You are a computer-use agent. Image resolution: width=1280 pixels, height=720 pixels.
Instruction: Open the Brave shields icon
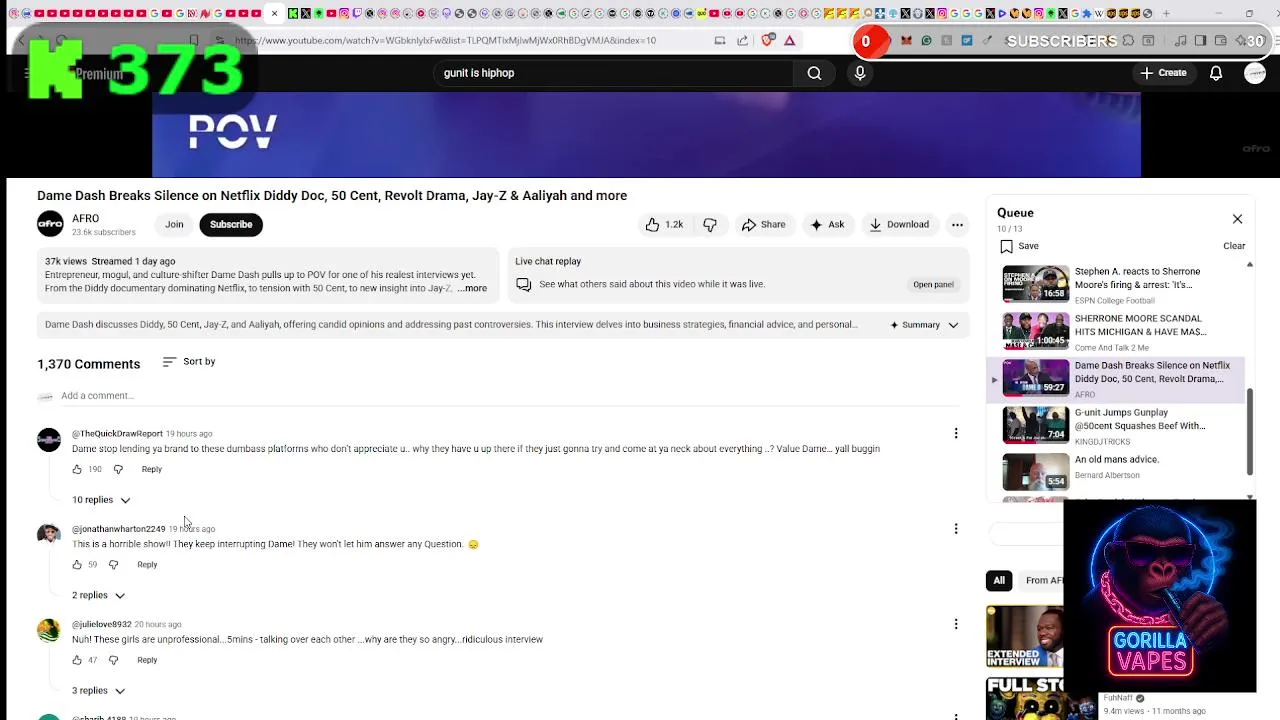[x=767, y=41]
